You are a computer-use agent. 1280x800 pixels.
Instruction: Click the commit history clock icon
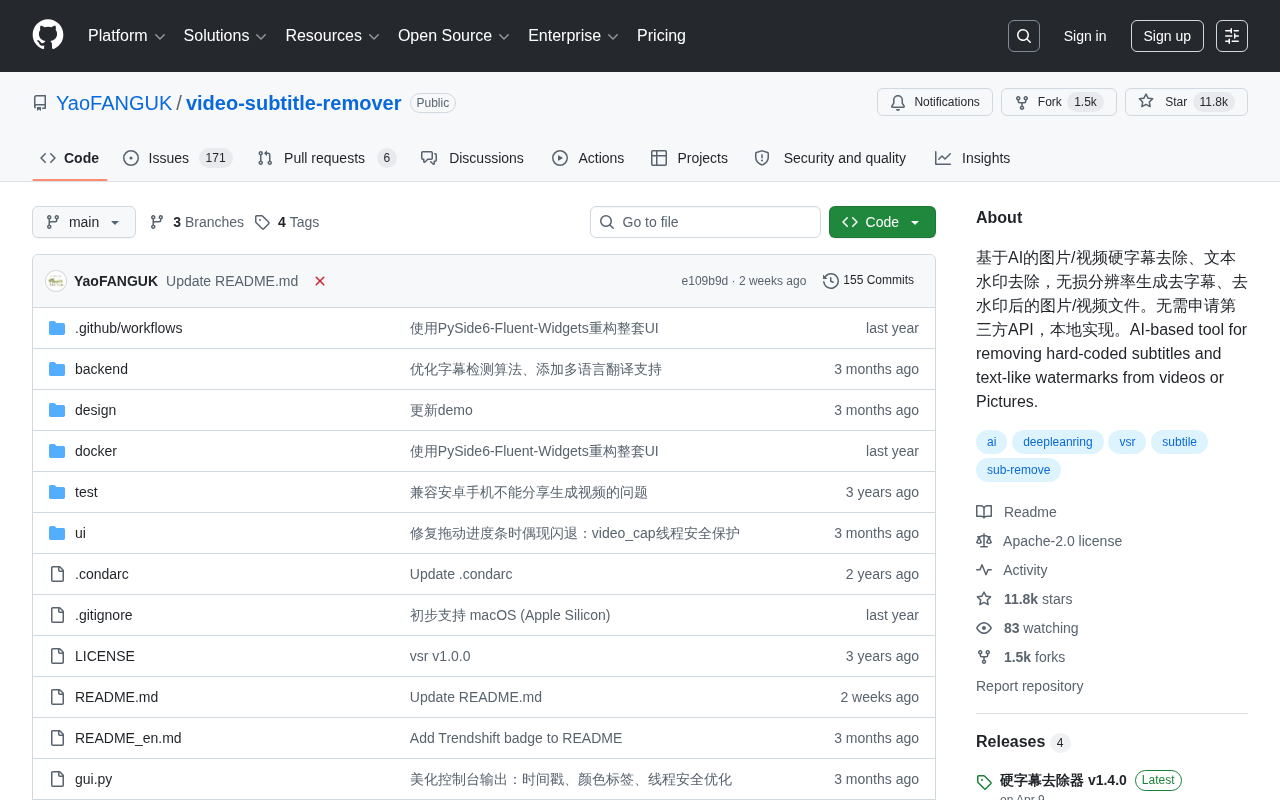click(831, 281)
